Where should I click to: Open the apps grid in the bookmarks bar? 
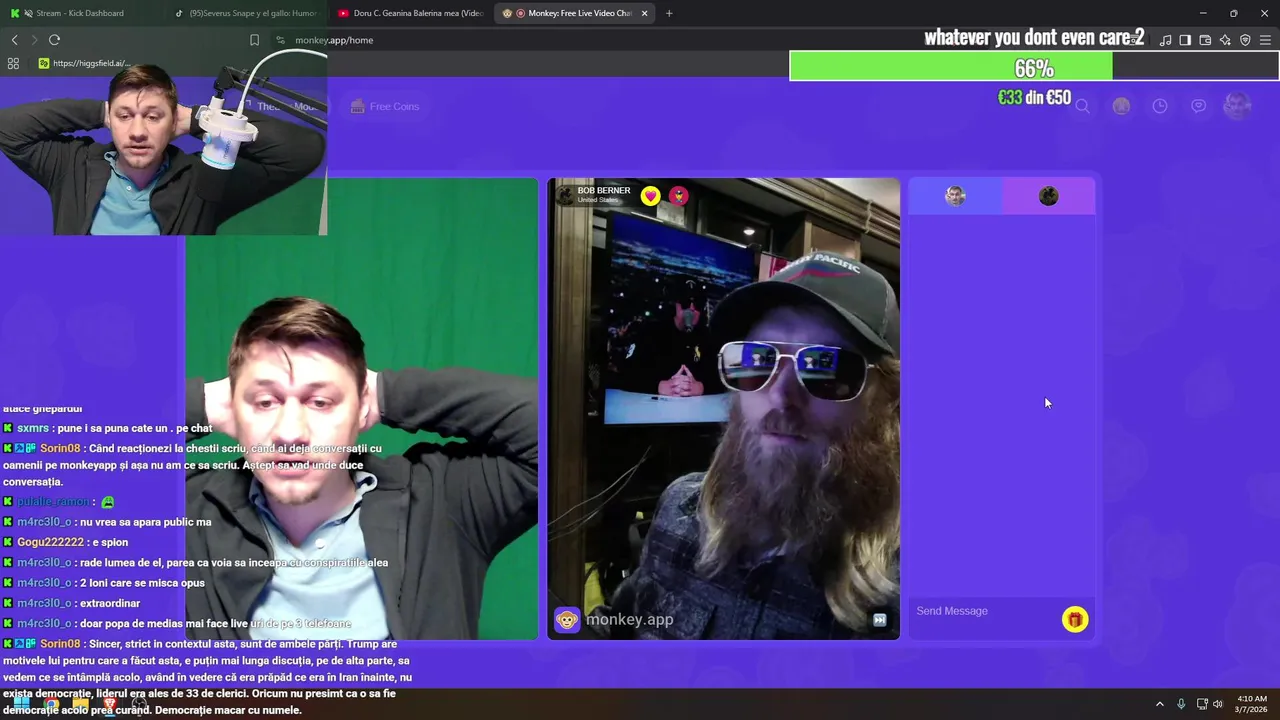tap(13, 63)
